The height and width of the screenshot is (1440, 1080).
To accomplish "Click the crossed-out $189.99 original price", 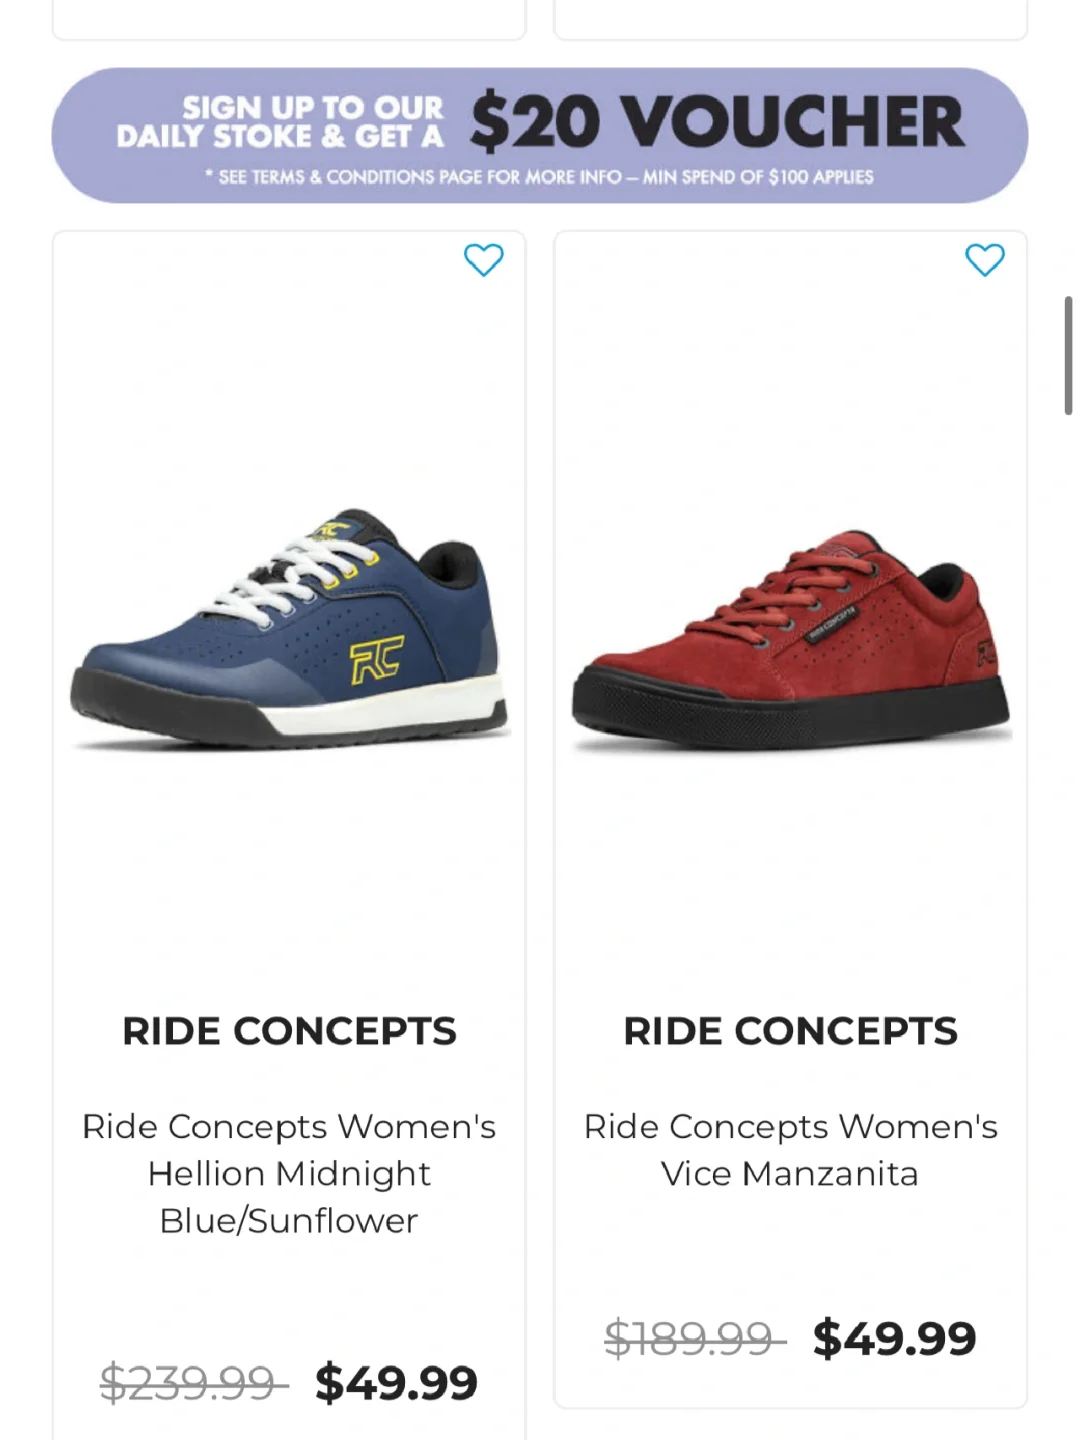I will pyautogui.click(x=690, y=1338).
